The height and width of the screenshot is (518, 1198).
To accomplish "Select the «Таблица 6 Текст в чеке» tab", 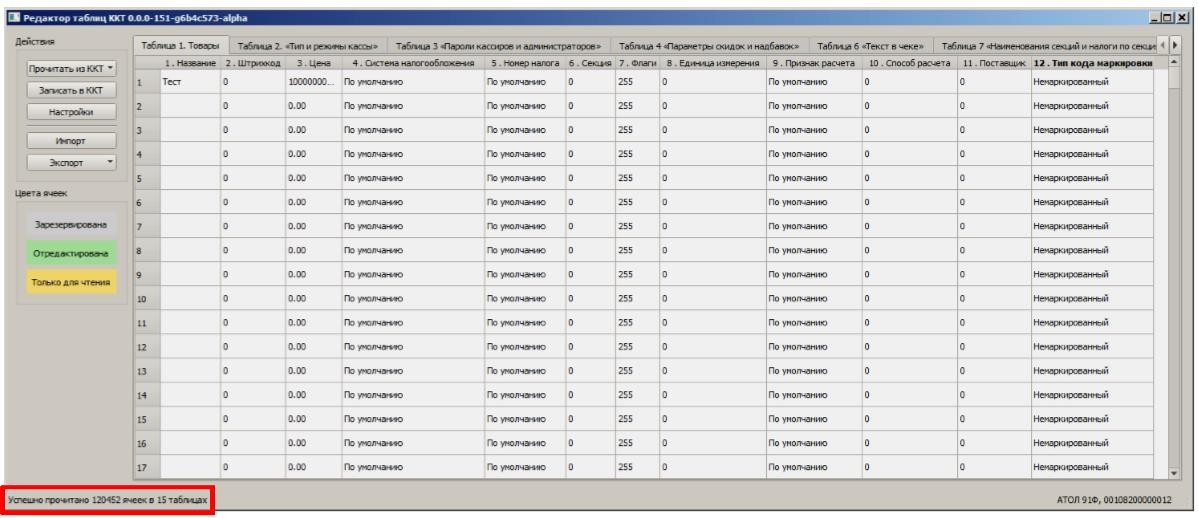I will pos(871,46).
